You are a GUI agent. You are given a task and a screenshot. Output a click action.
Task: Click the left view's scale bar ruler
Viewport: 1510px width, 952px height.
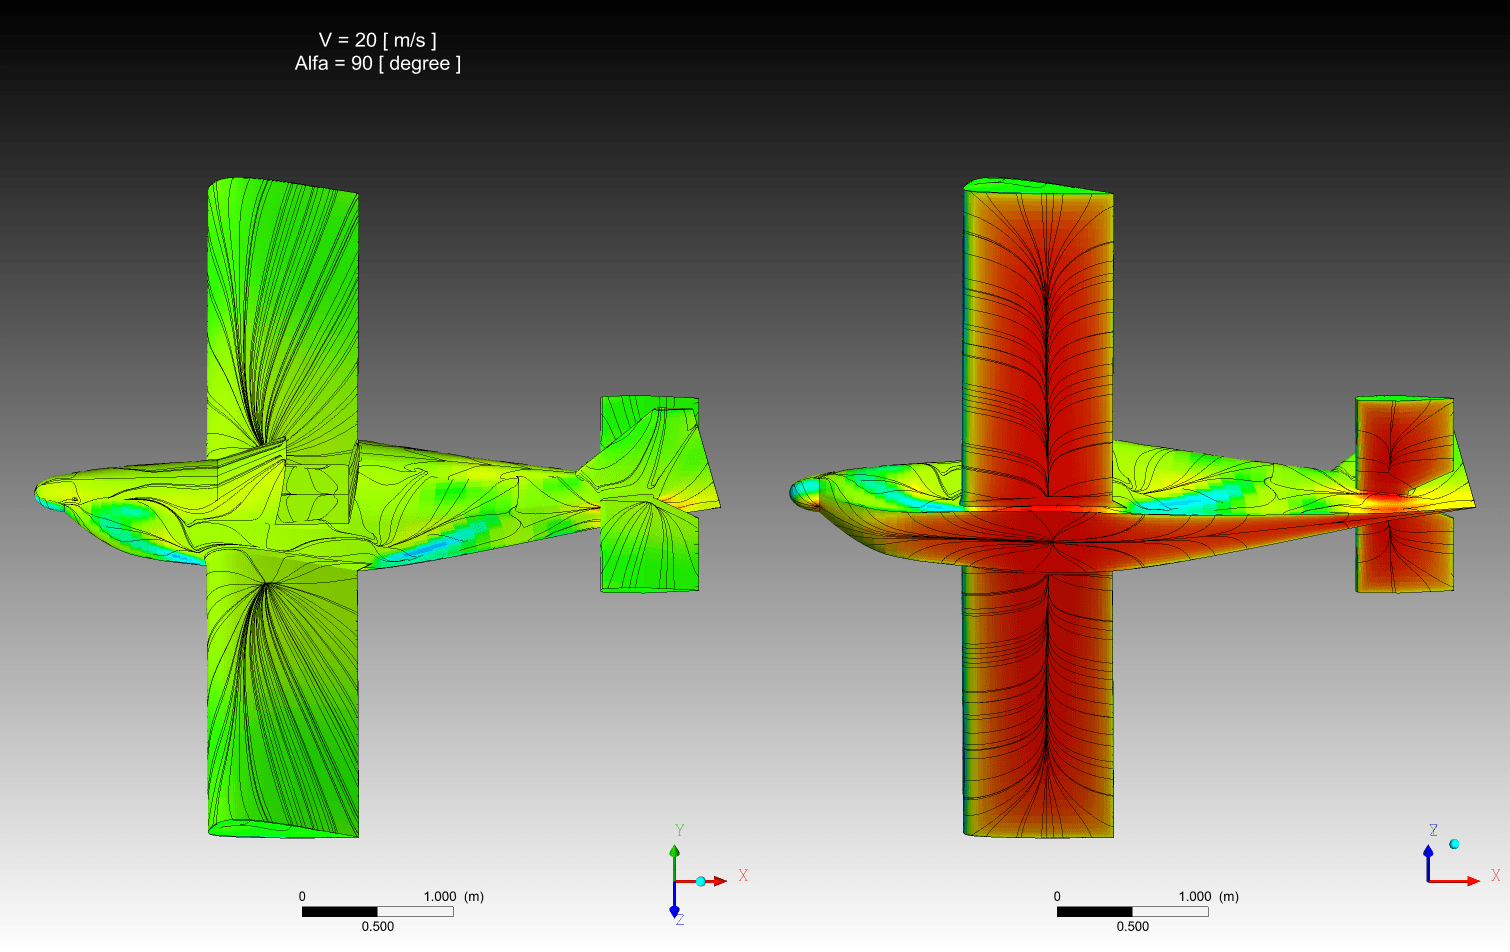click(377, 911)
